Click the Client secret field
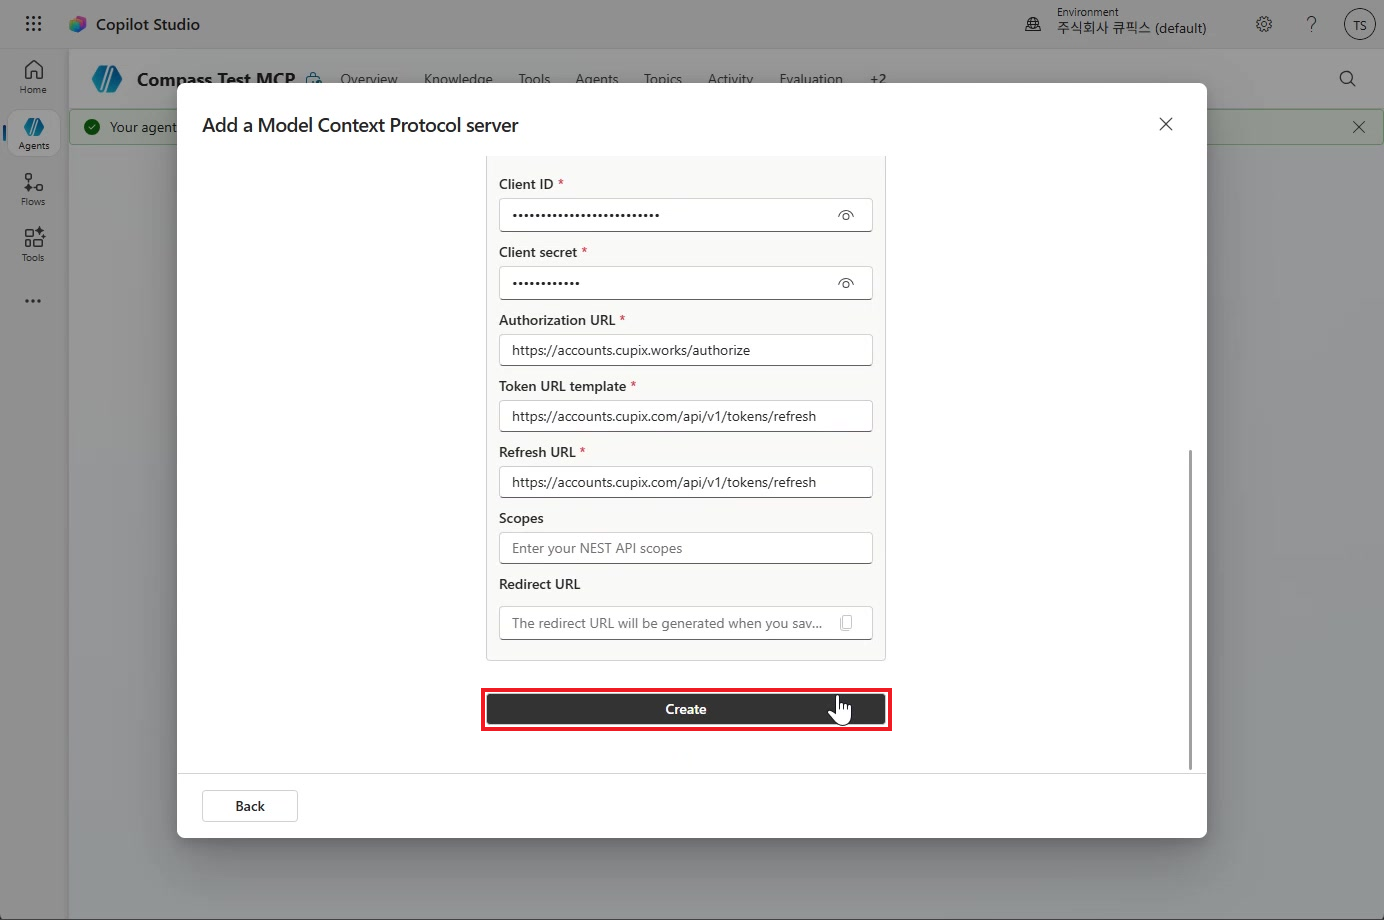 [685, 283]
